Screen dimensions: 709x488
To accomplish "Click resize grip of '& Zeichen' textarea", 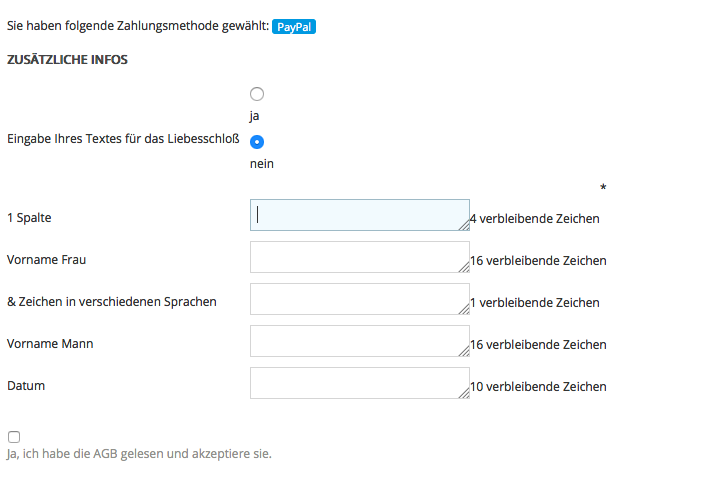I will (464, 310).
